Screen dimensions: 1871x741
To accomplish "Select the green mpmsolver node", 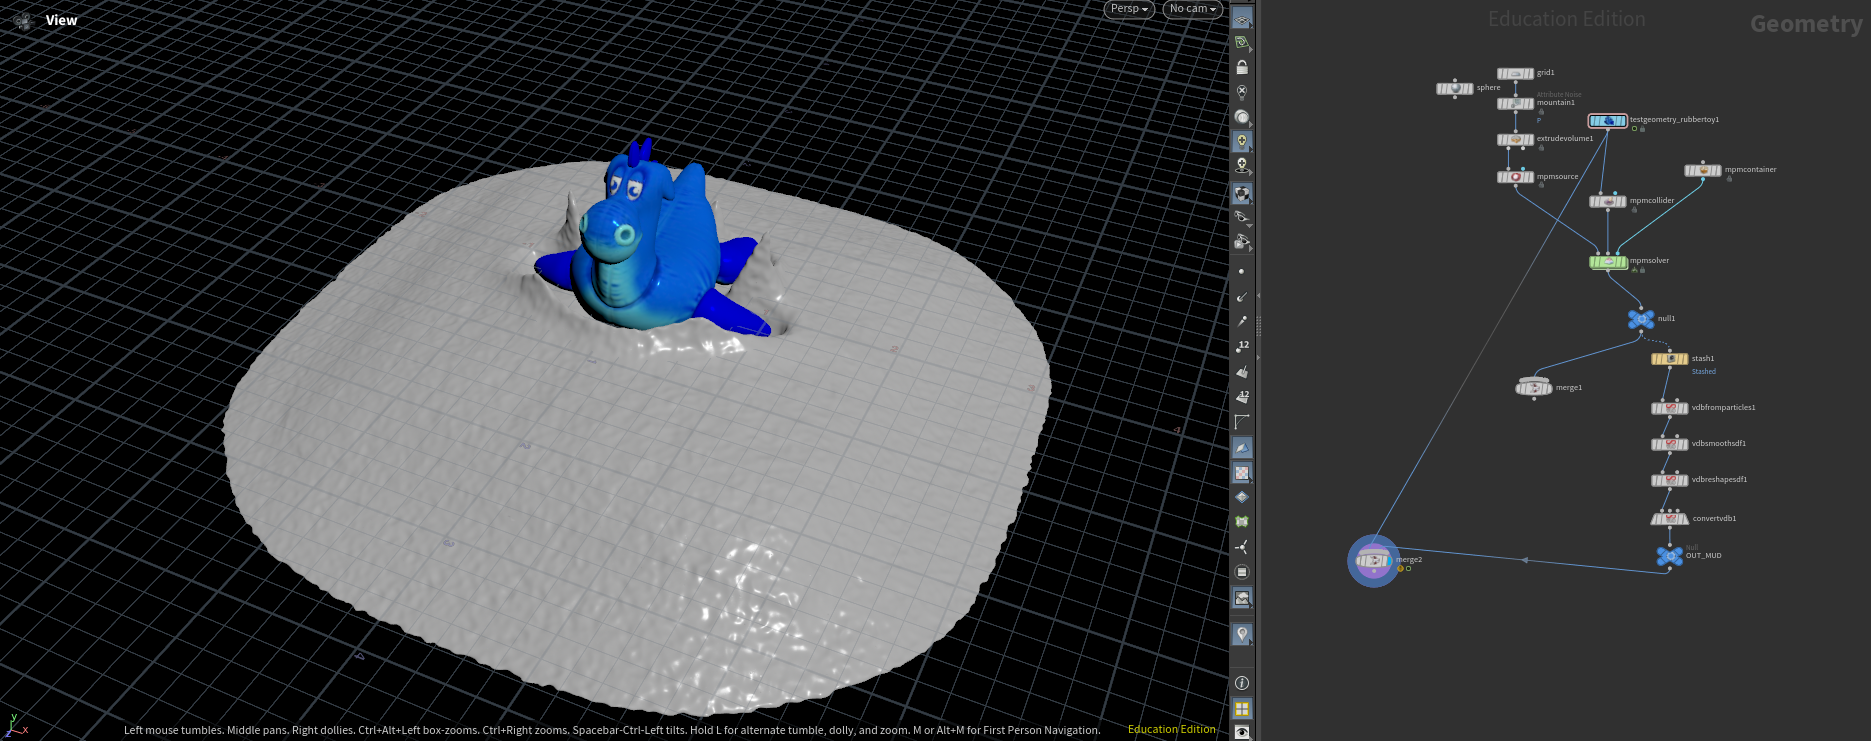I will pos(1608,262).
